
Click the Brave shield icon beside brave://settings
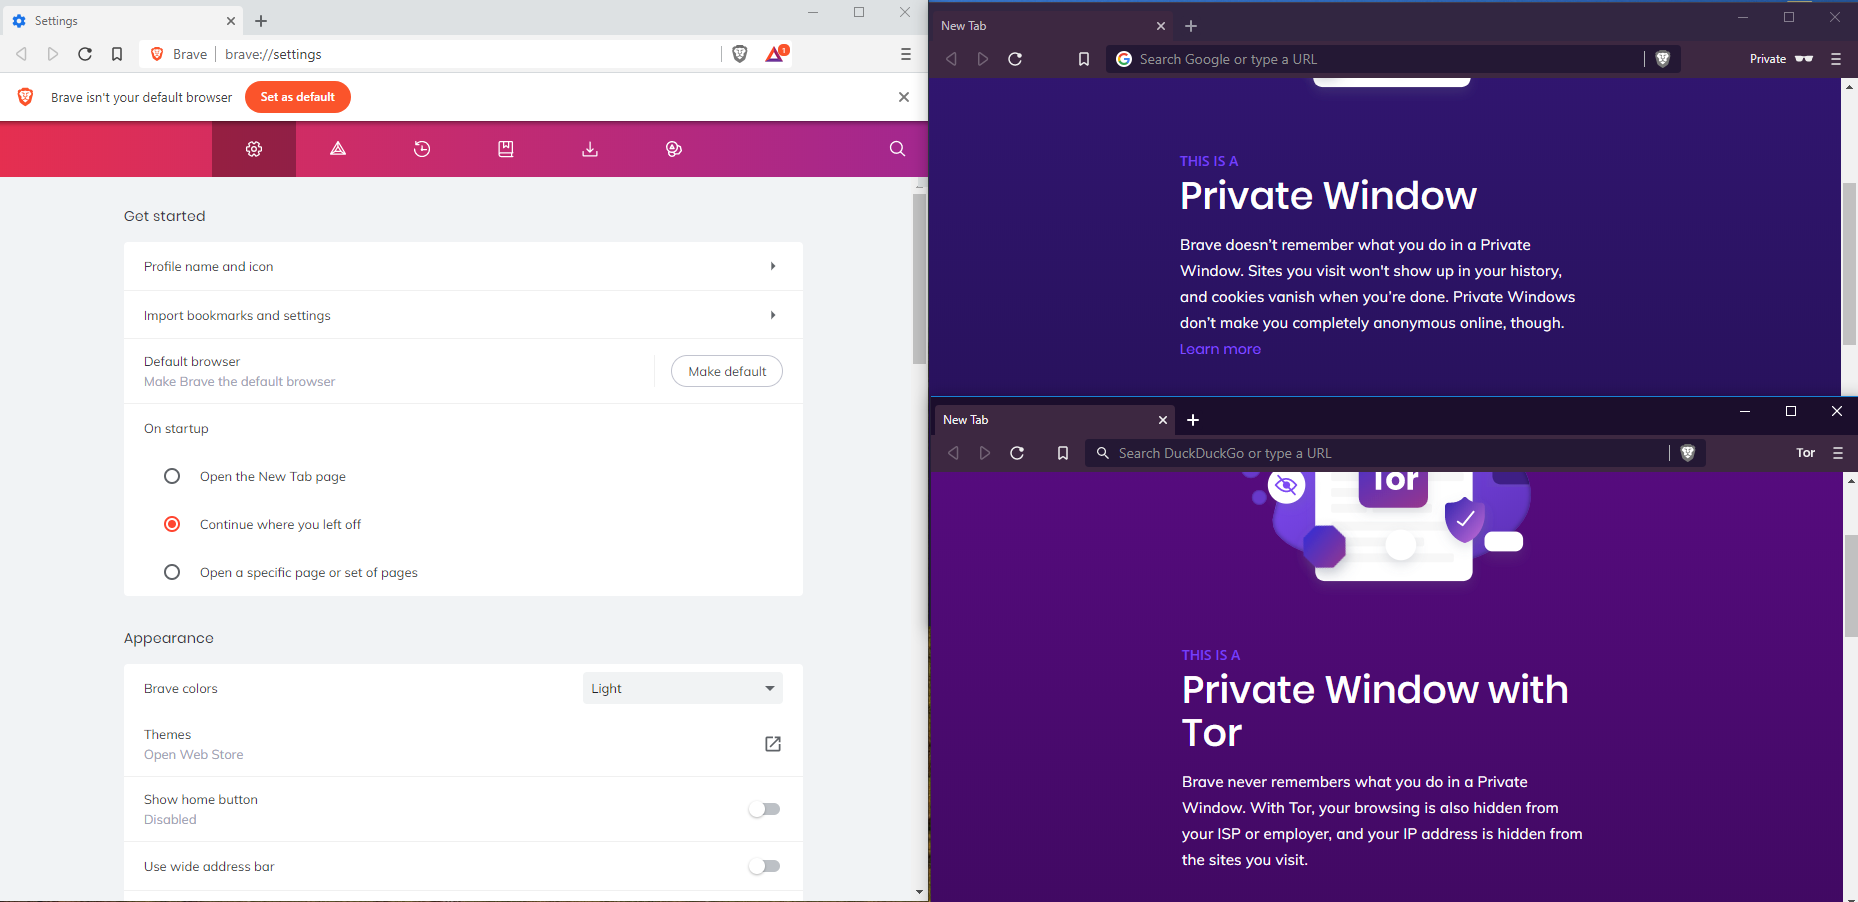157,54
